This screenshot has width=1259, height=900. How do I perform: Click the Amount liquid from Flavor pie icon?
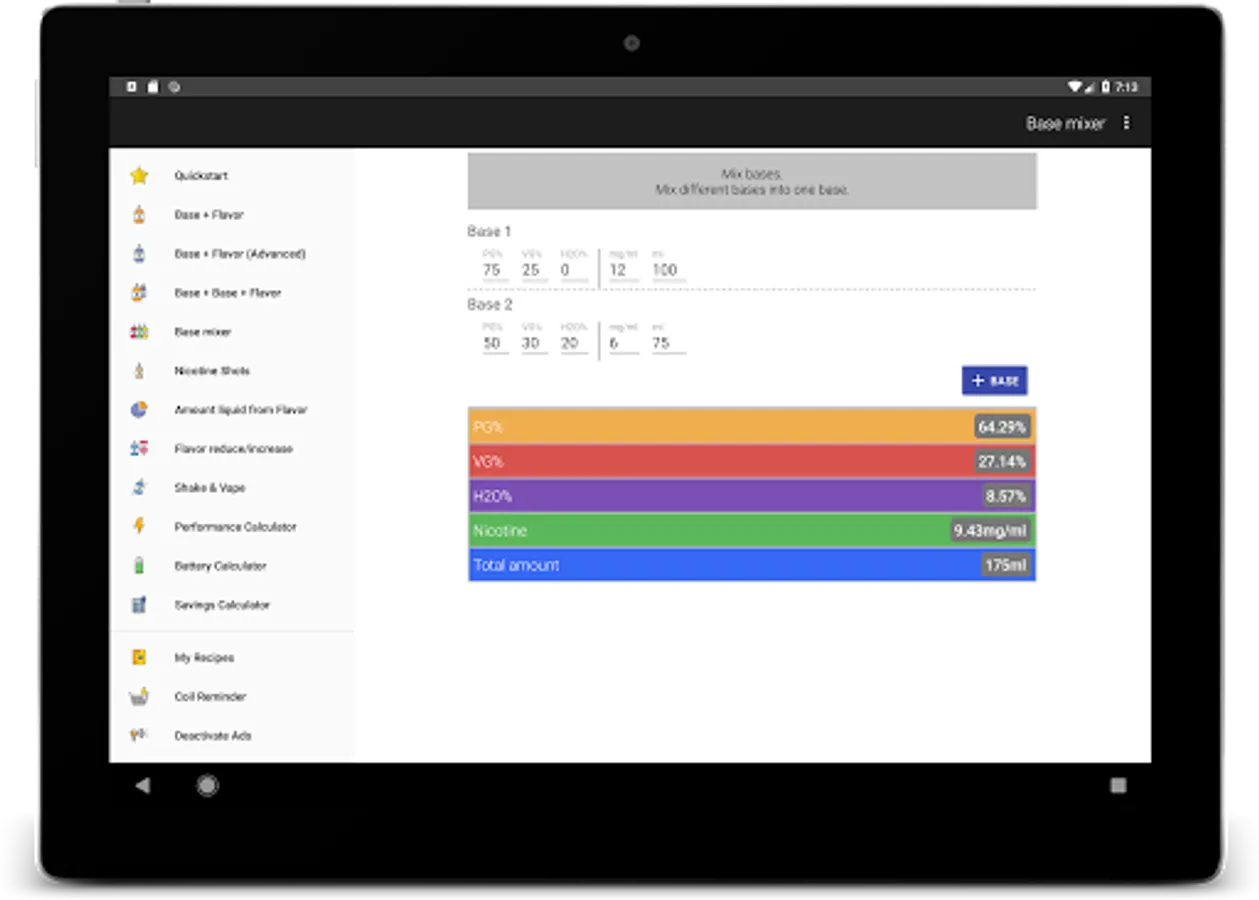139,410
